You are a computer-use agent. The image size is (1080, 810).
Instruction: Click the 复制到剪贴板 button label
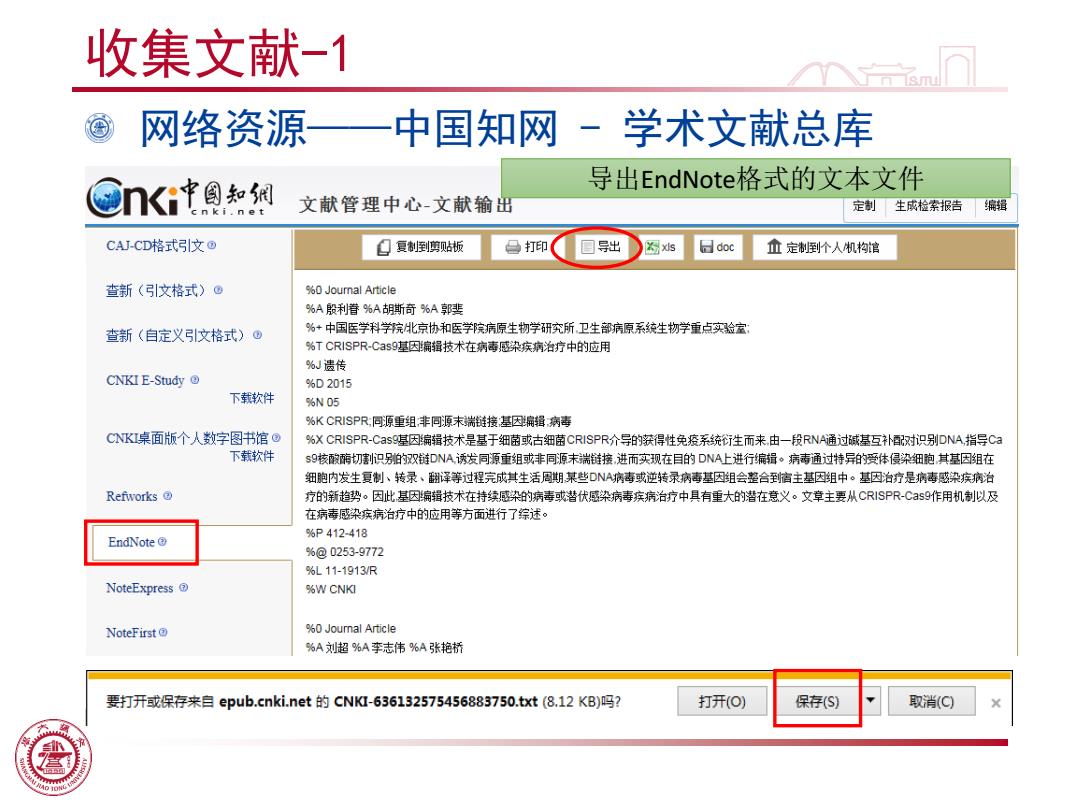tap(430, 247)
